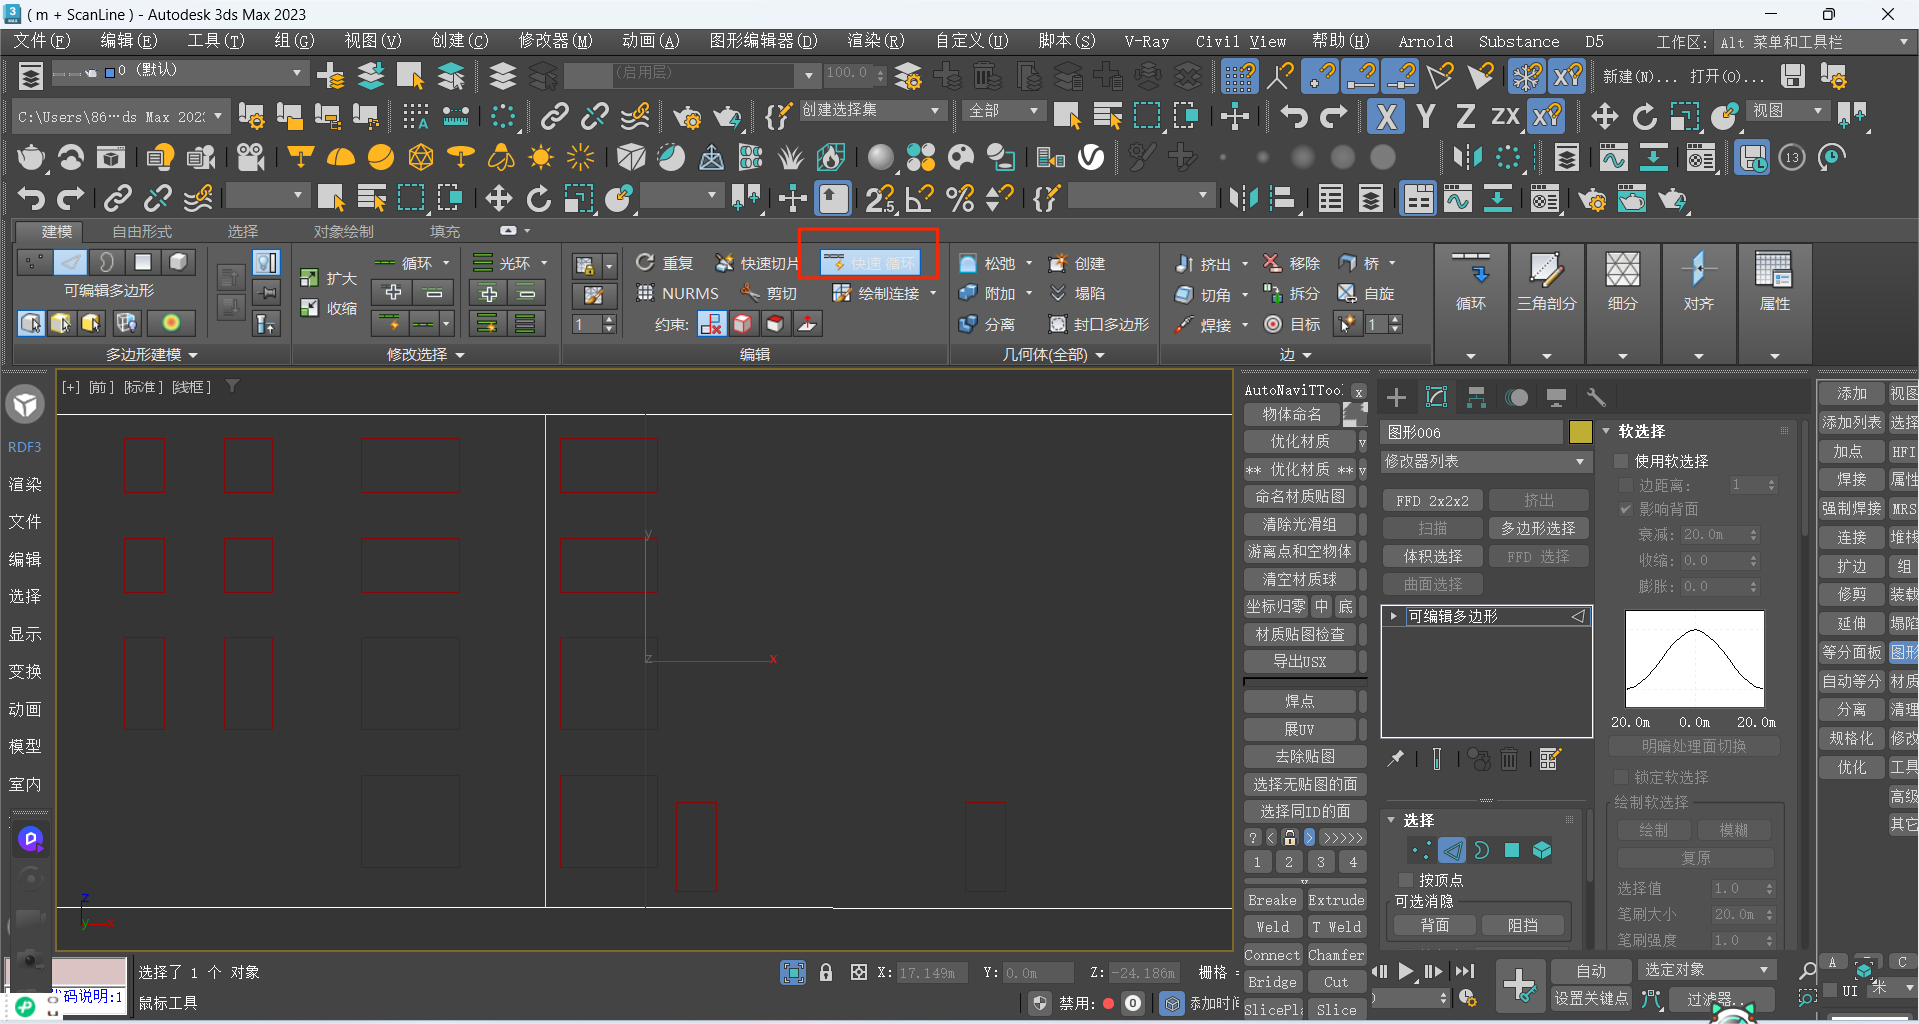Click the Save file floppy icon

coord(1793,76)
